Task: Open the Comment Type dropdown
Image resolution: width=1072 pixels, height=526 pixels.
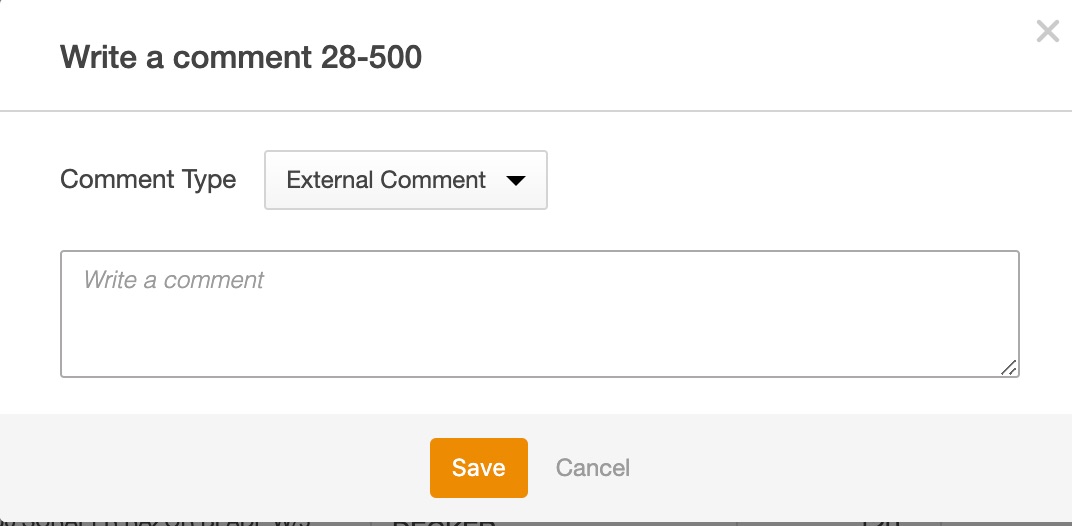Action: (405, 180)
